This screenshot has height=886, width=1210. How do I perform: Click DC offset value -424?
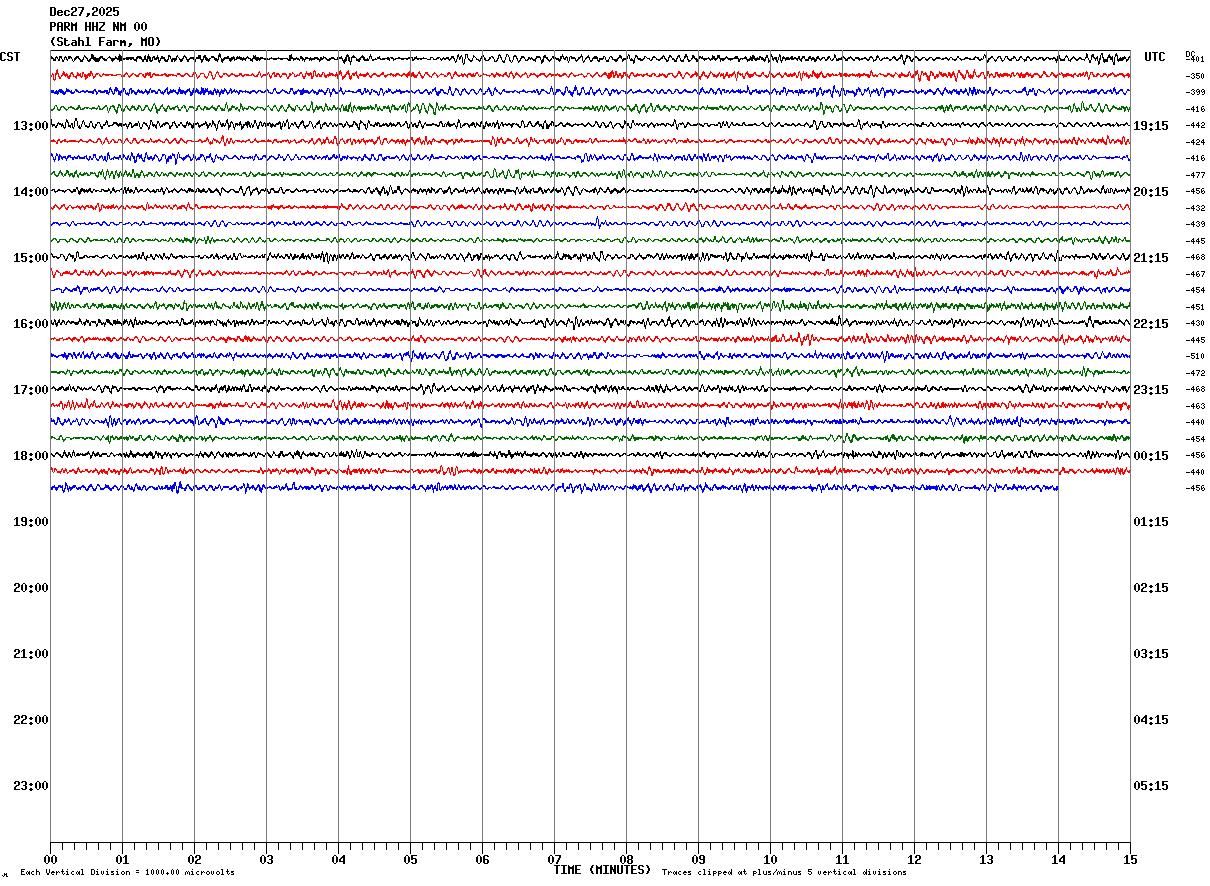(1195, 142)
